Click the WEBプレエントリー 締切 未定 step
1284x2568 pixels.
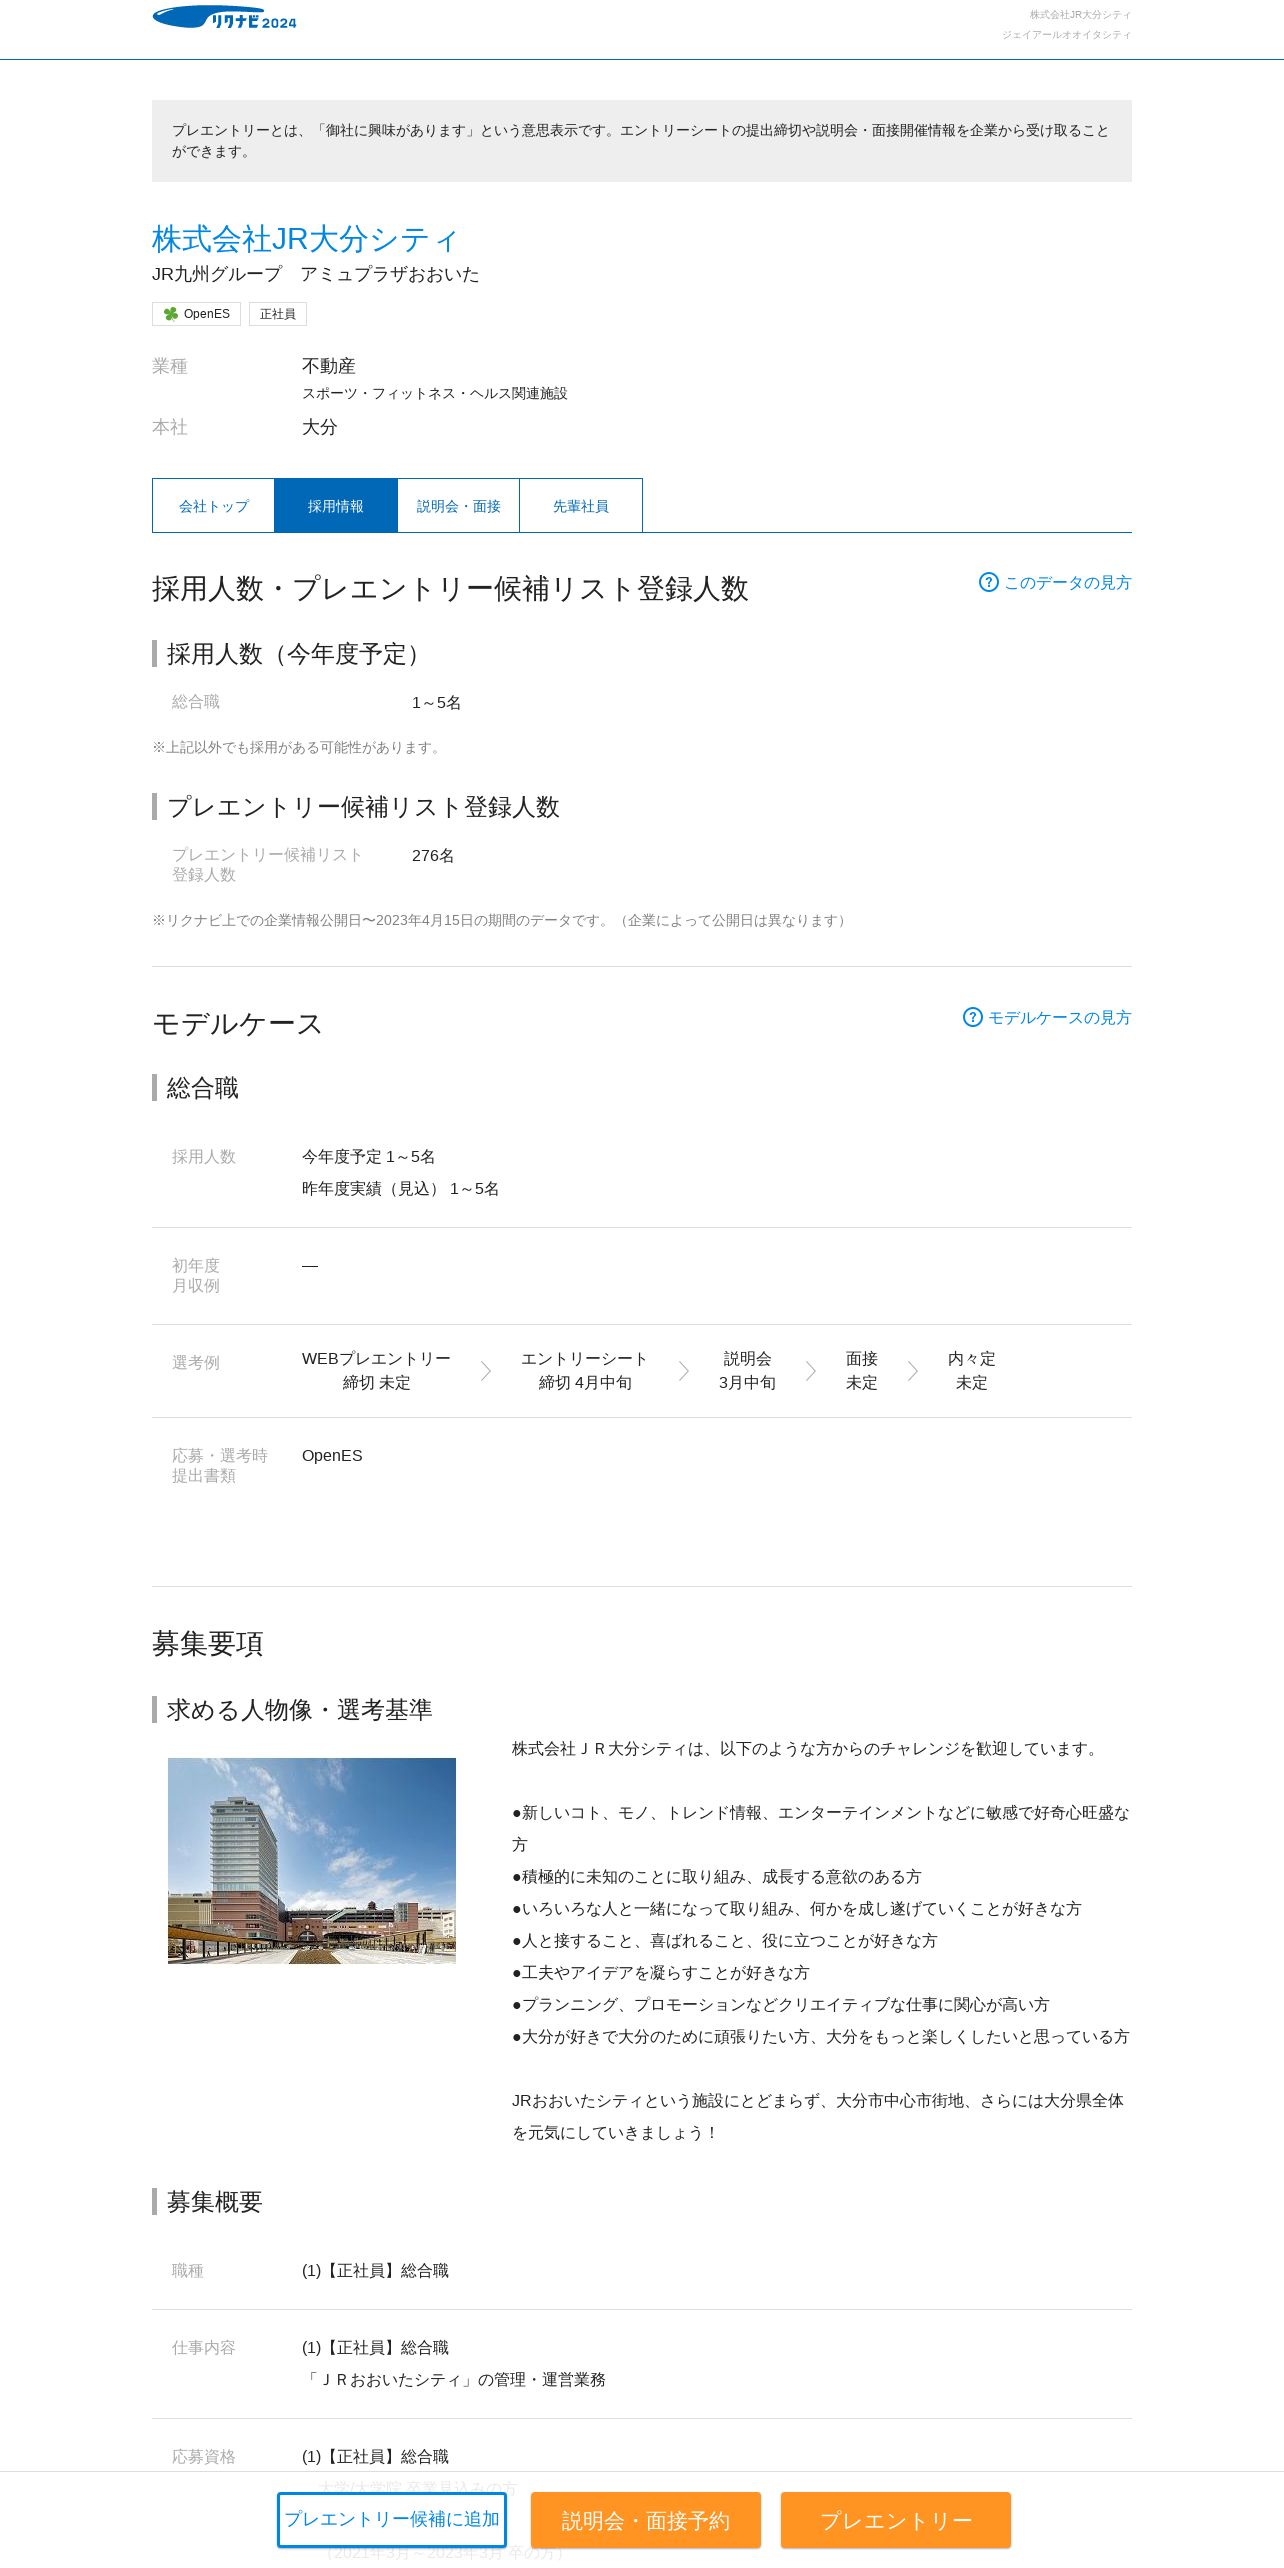point(376,1371)
